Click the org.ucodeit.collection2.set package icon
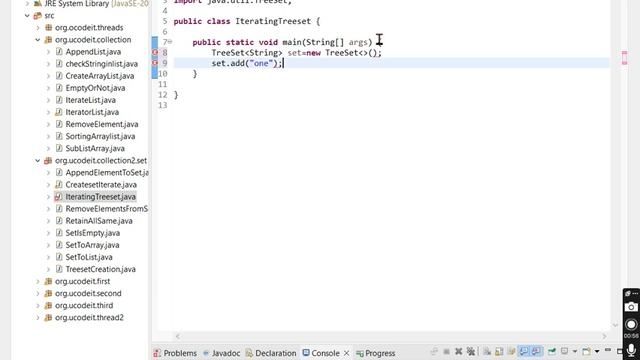Screen dimensions: 640x360 click(x=48, y=160)
